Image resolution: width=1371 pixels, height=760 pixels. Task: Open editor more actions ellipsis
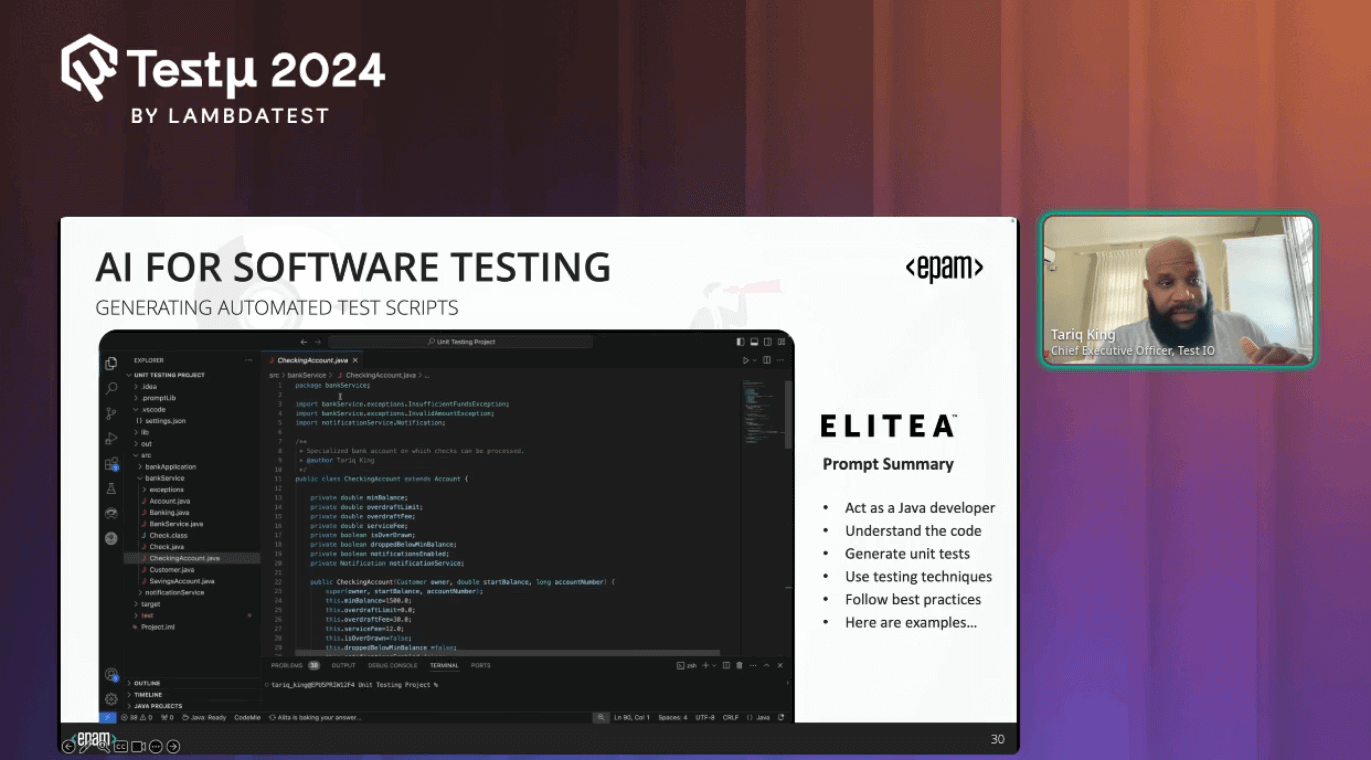click(x=780, y=360)
